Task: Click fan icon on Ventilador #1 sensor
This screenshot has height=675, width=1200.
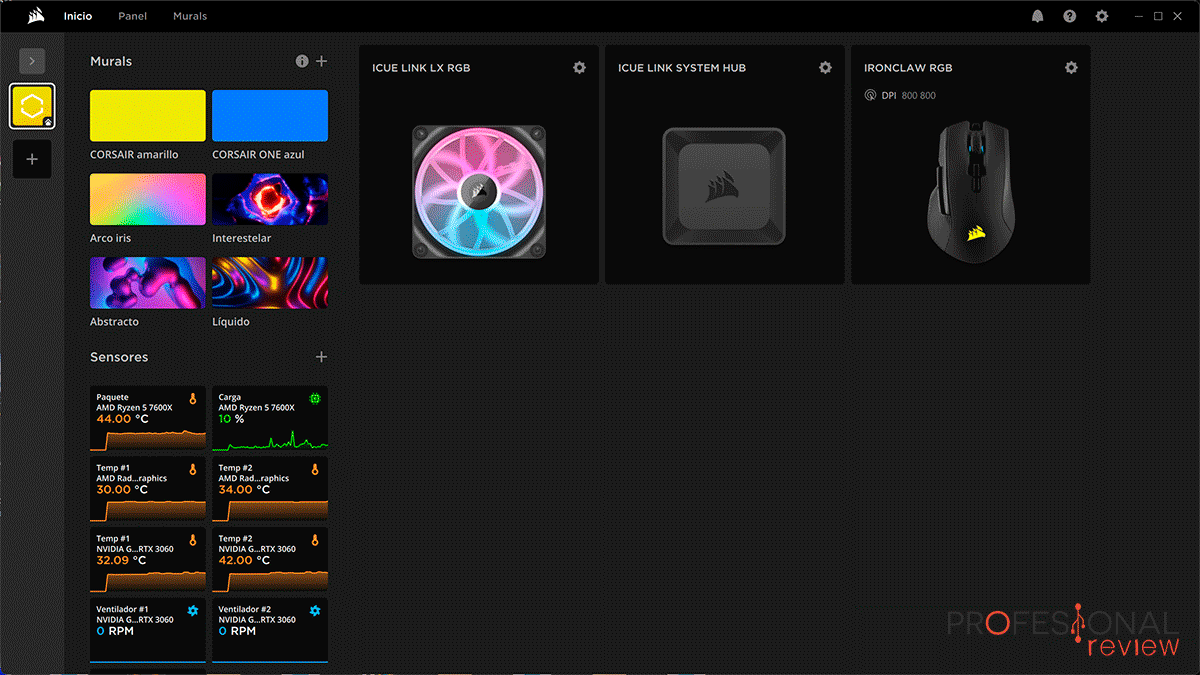Action: point(193,610)
